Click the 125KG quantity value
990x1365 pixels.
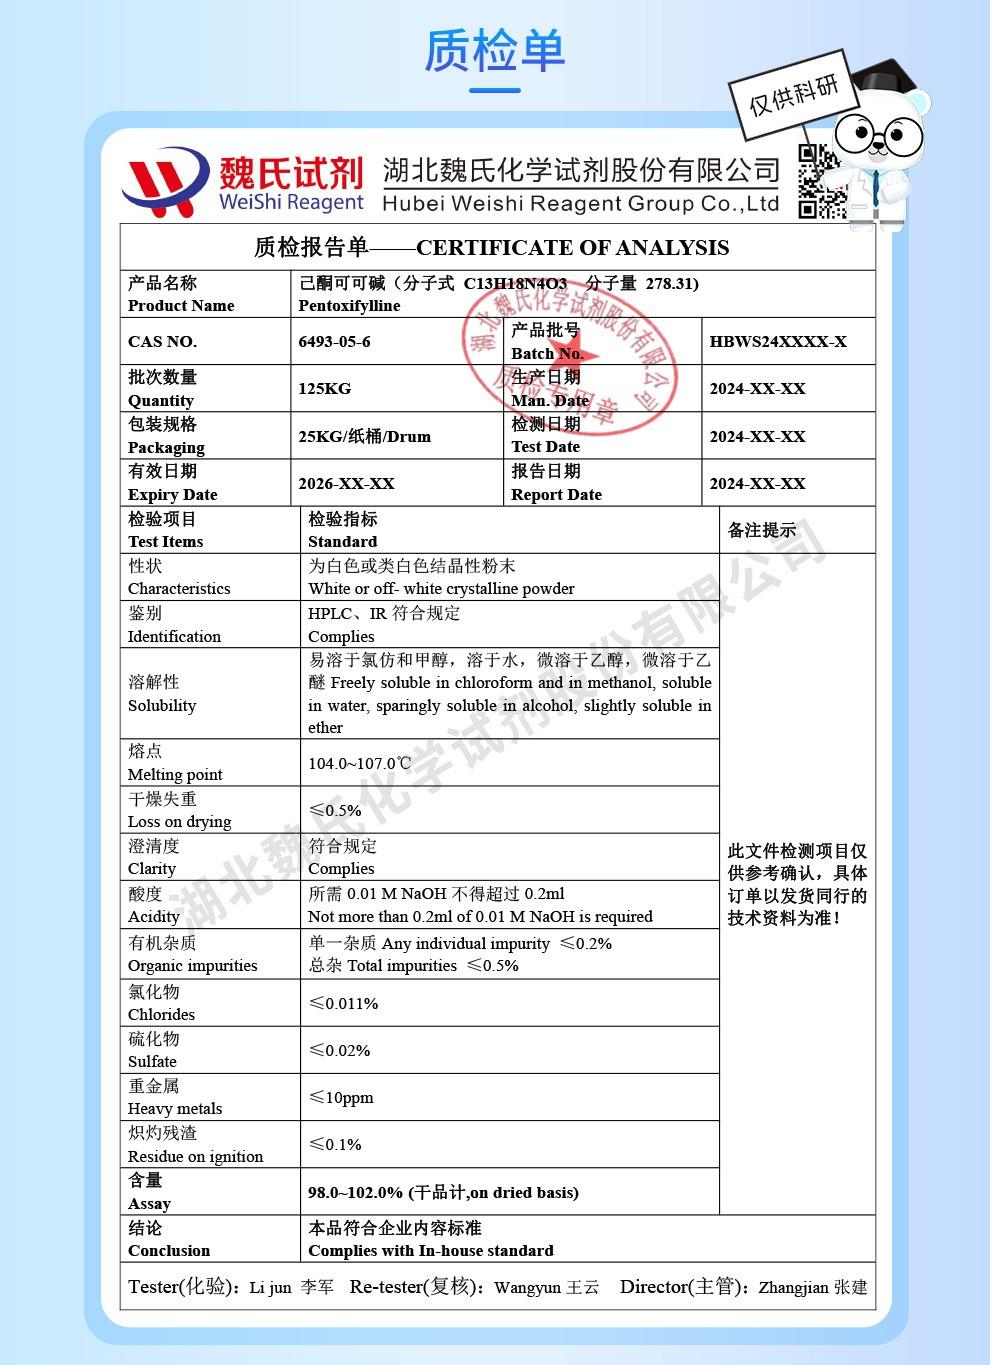[324, 389]
